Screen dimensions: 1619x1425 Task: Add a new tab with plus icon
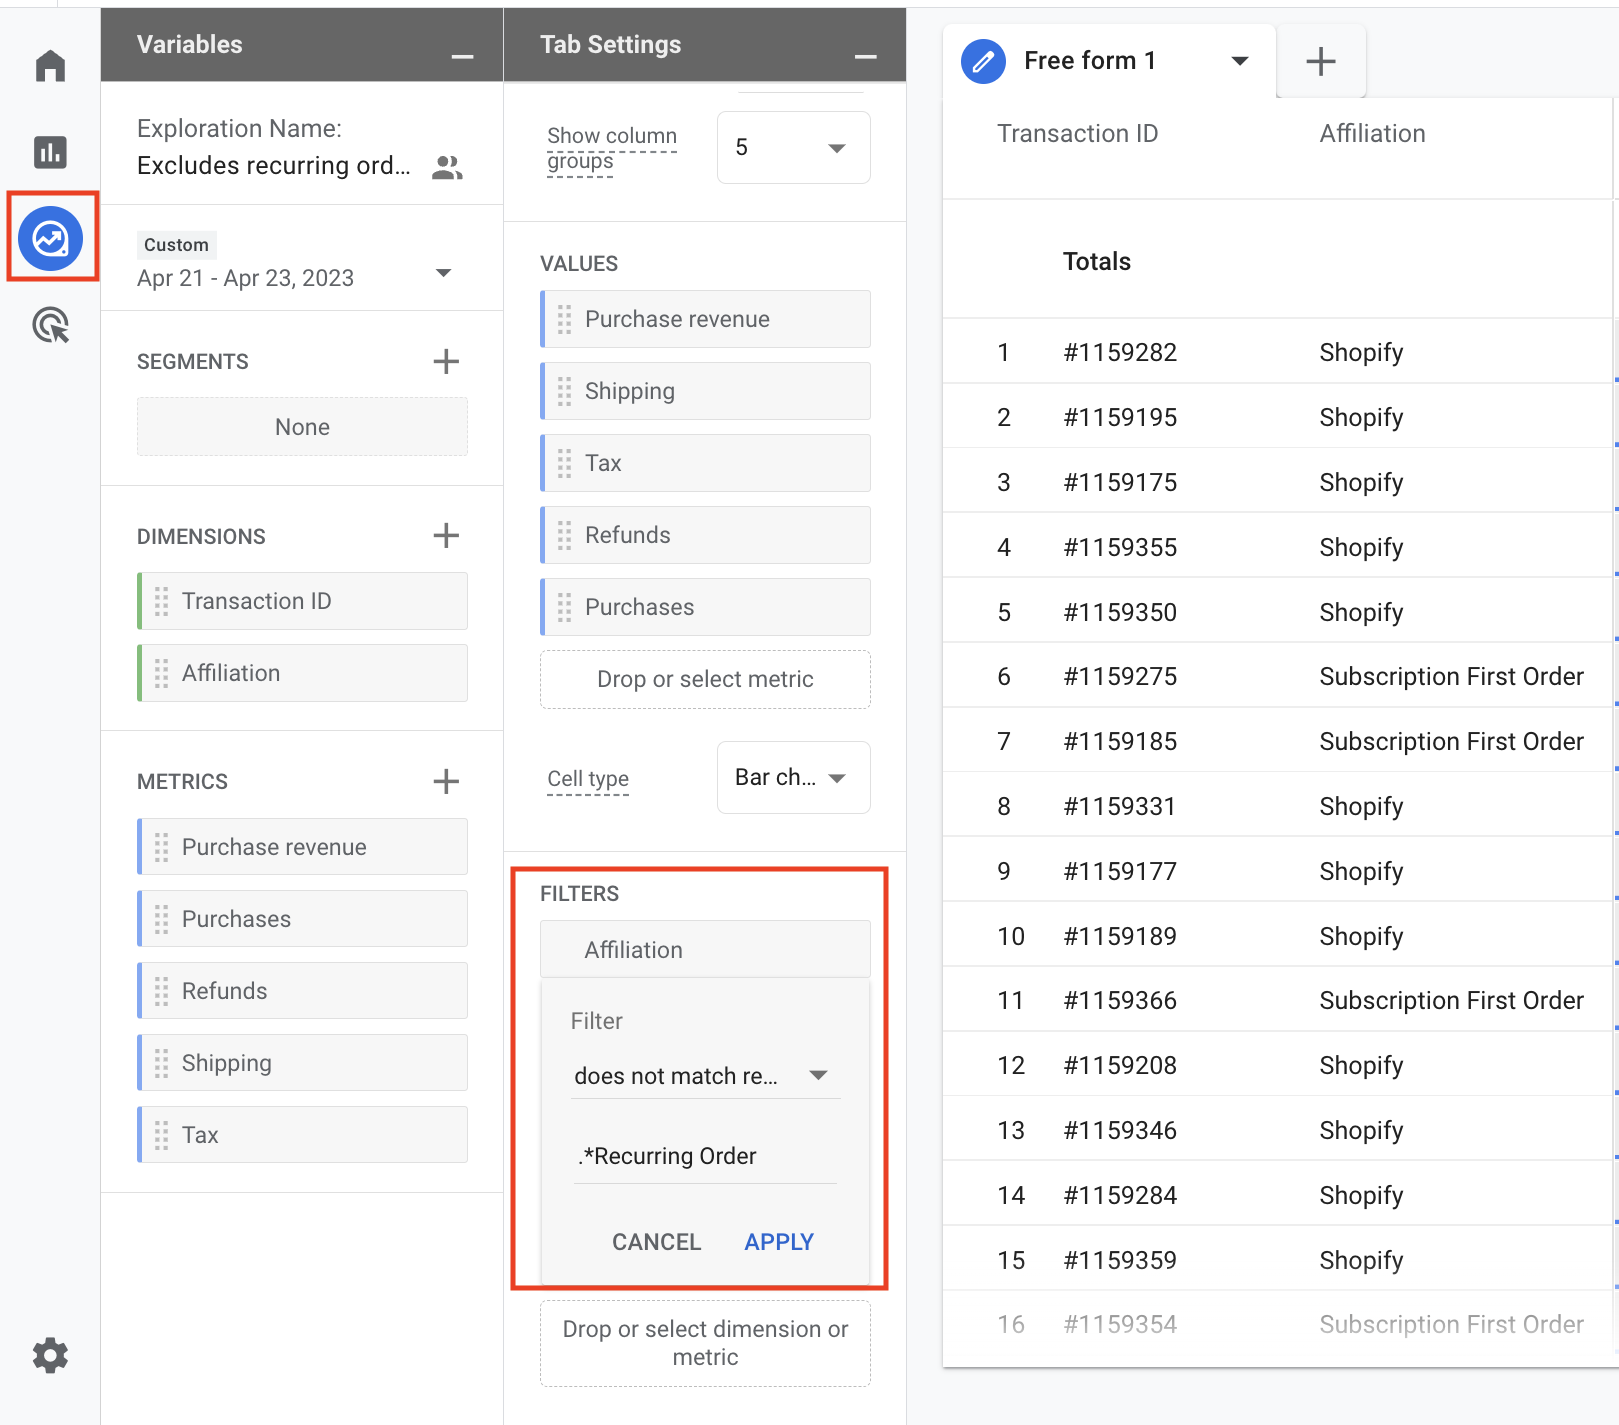(x=1321, y=61)
